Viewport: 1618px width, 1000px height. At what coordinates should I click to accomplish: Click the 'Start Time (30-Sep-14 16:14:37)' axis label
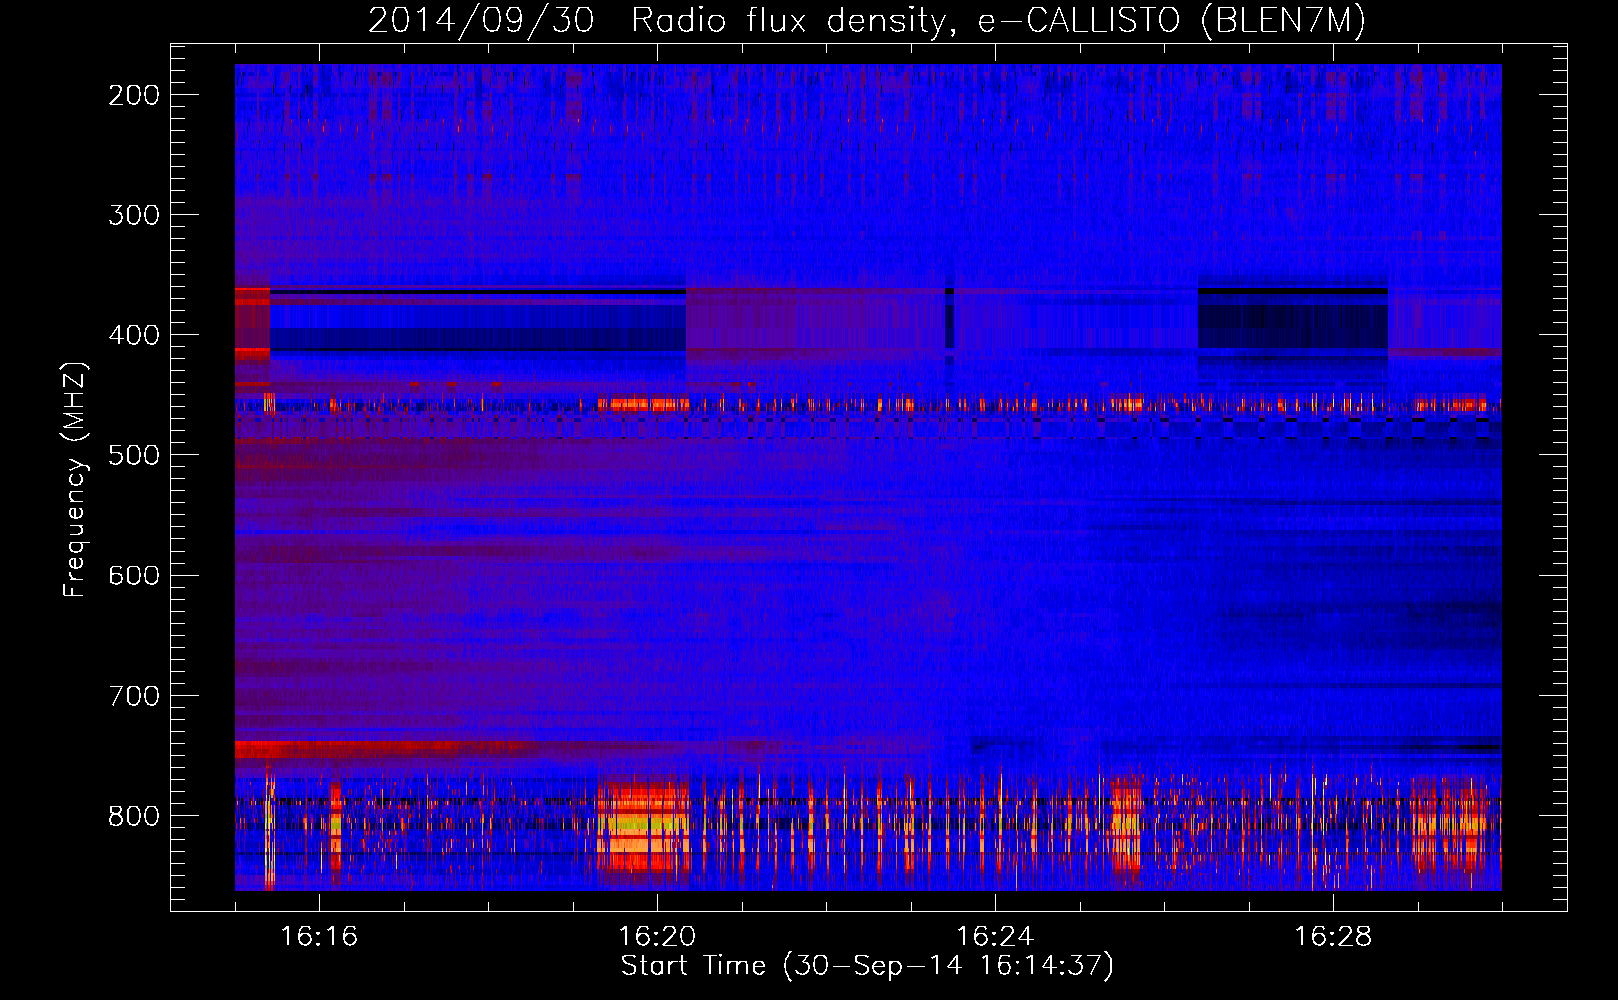[867, 966]
